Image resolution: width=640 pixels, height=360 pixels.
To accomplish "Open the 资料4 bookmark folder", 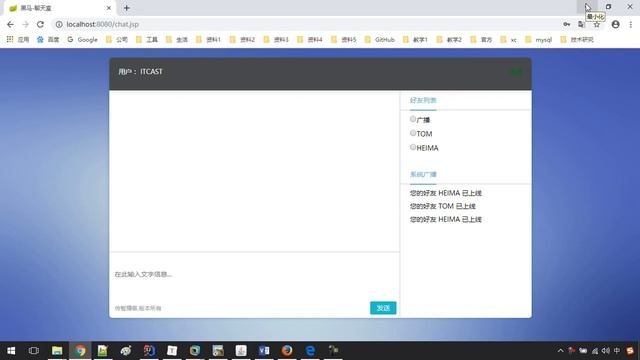I will point(310,40).
